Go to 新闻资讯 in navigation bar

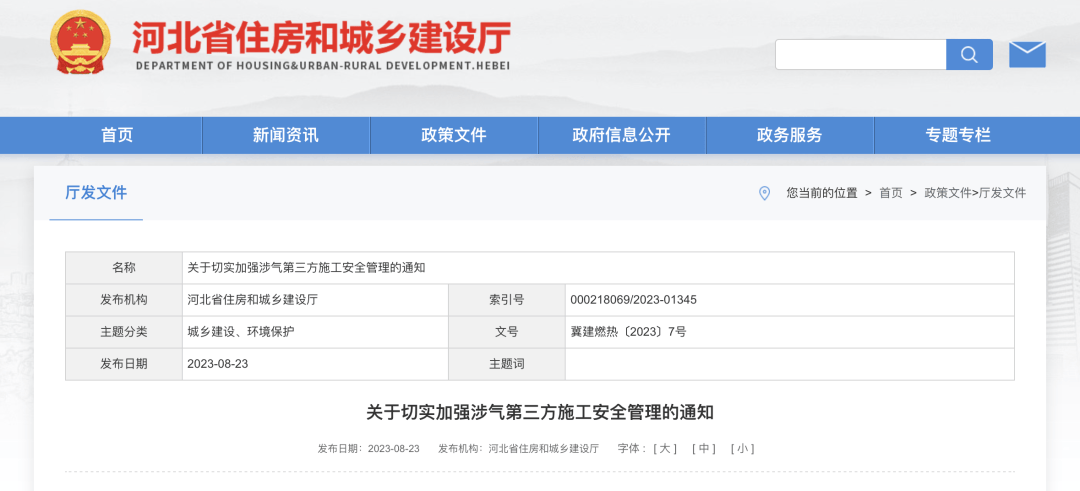[285, 135]
